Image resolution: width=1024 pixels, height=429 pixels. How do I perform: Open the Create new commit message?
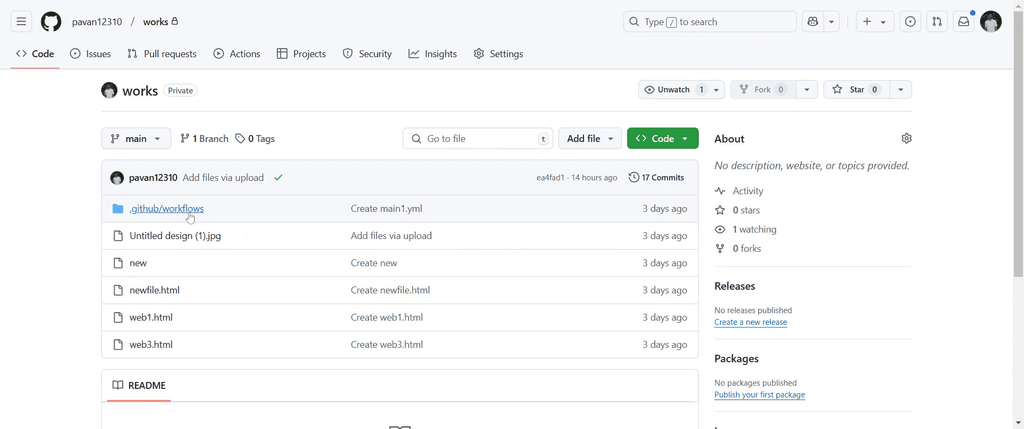(x=374, y=262)
